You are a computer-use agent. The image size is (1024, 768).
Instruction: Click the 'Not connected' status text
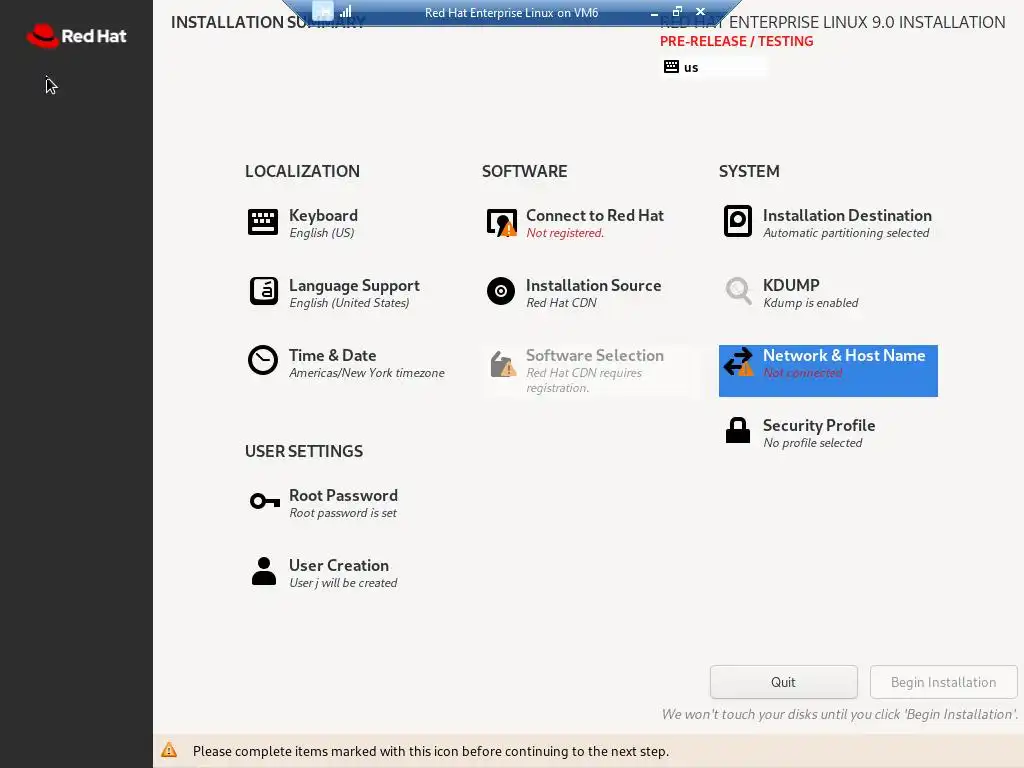point(803,373)
